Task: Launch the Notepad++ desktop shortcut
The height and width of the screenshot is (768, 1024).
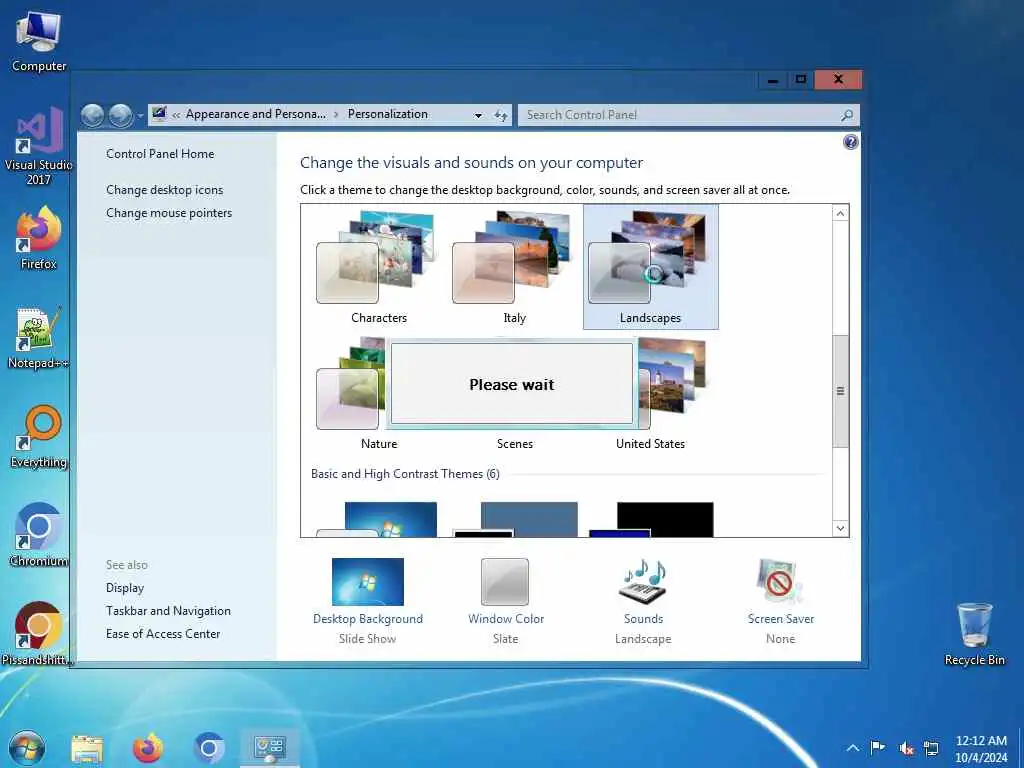Action: point(39,338)
